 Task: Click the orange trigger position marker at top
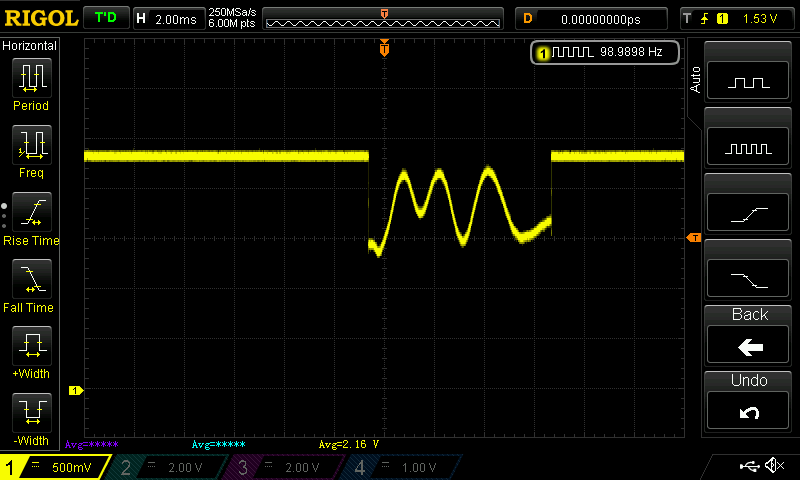pyautogui.click(x=384, y=48)
